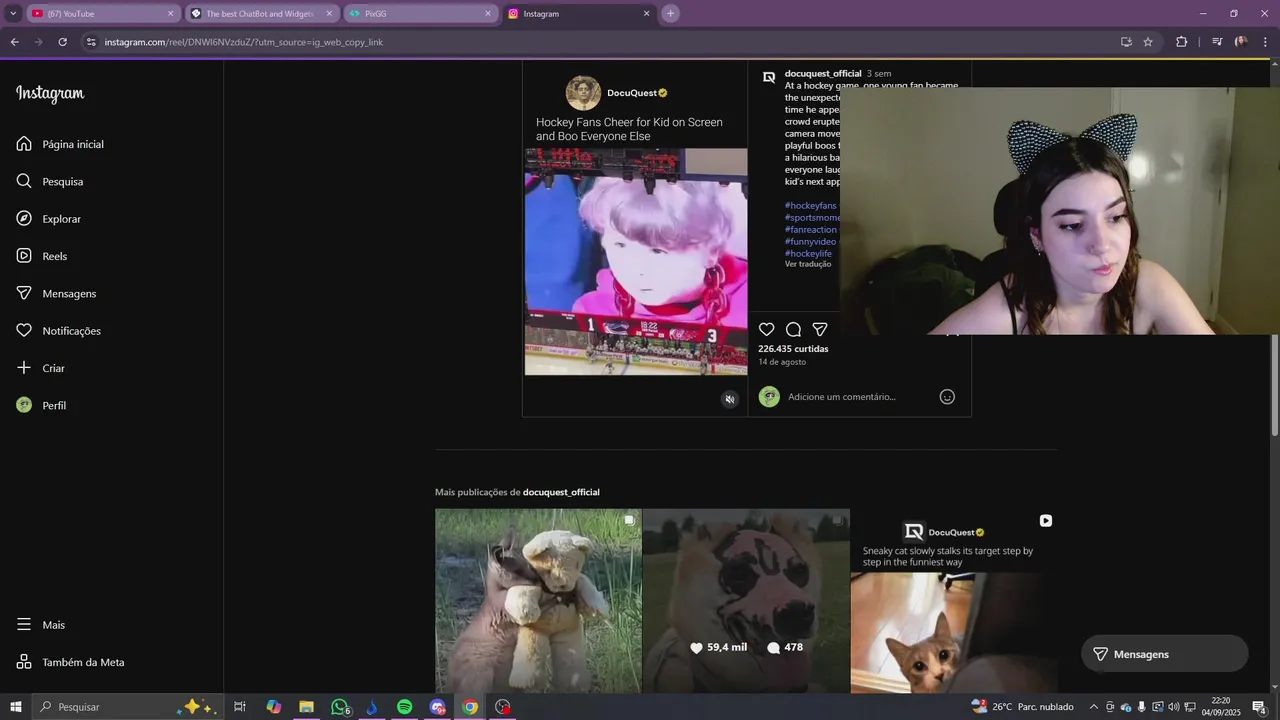Reload the Instagram page
This screenshot has height=720, width=1280.
tap(62, 42)
